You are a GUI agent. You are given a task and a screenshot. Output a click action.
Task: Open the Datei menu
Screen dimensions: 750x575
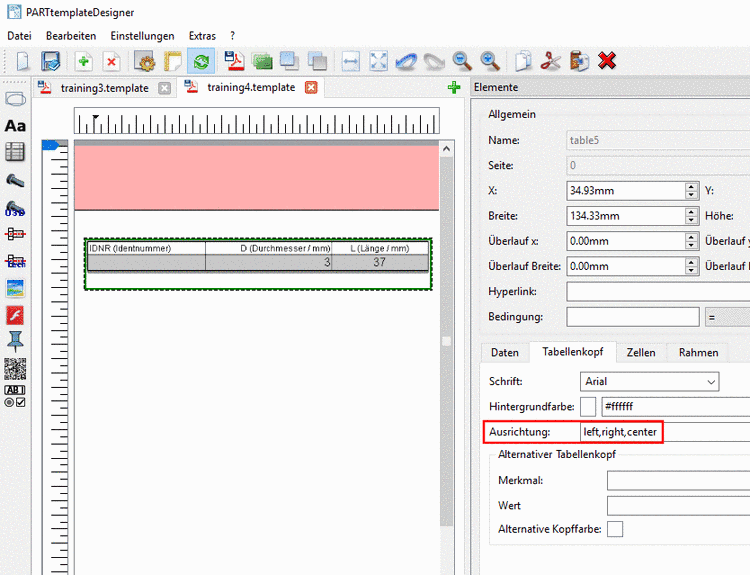[x=19, y=36]
